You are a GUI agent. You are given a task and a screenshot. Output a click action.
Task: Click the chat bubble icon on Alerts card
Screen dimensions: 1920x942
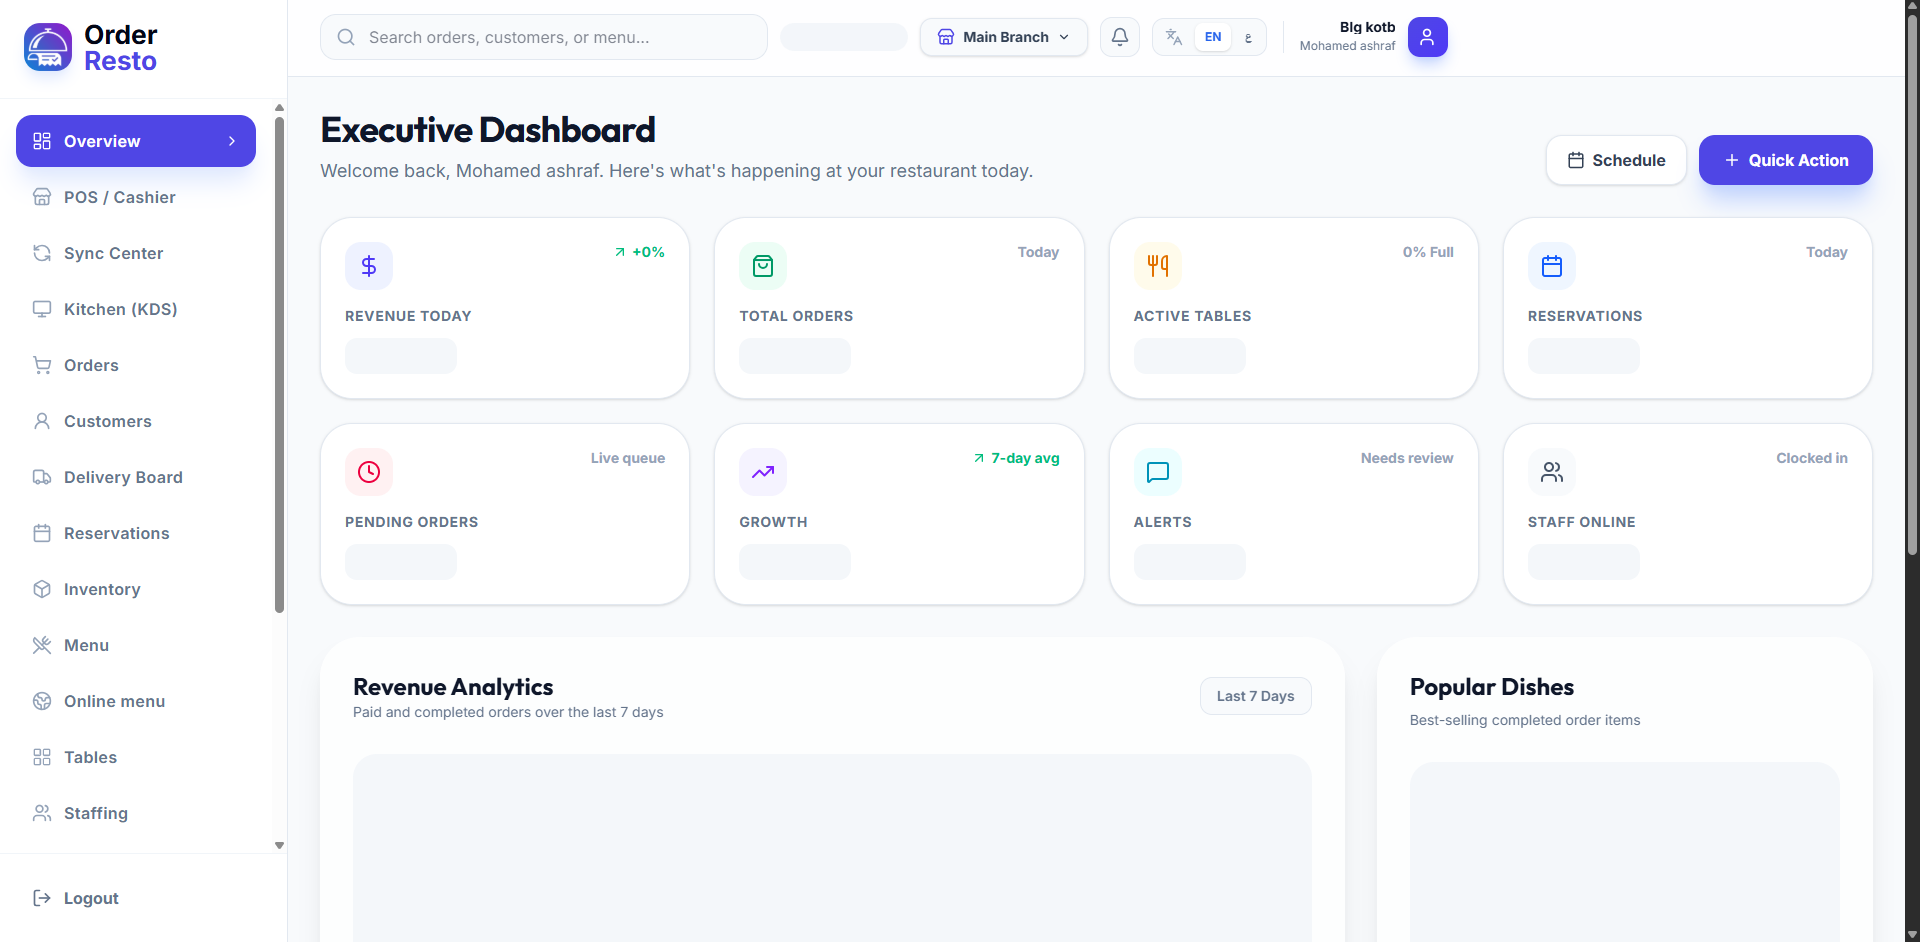tap(1158, 472)
